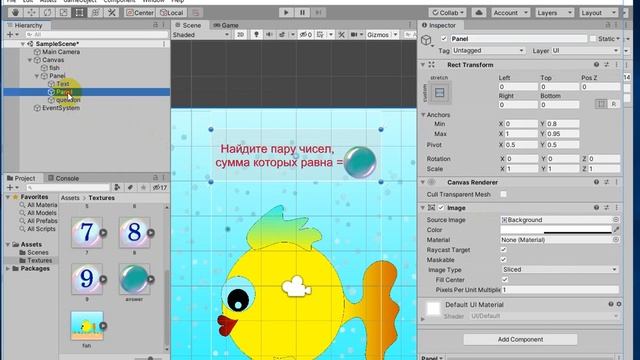Collapse the parent Panel object
640x360 pixels.
tap(37, 76)
